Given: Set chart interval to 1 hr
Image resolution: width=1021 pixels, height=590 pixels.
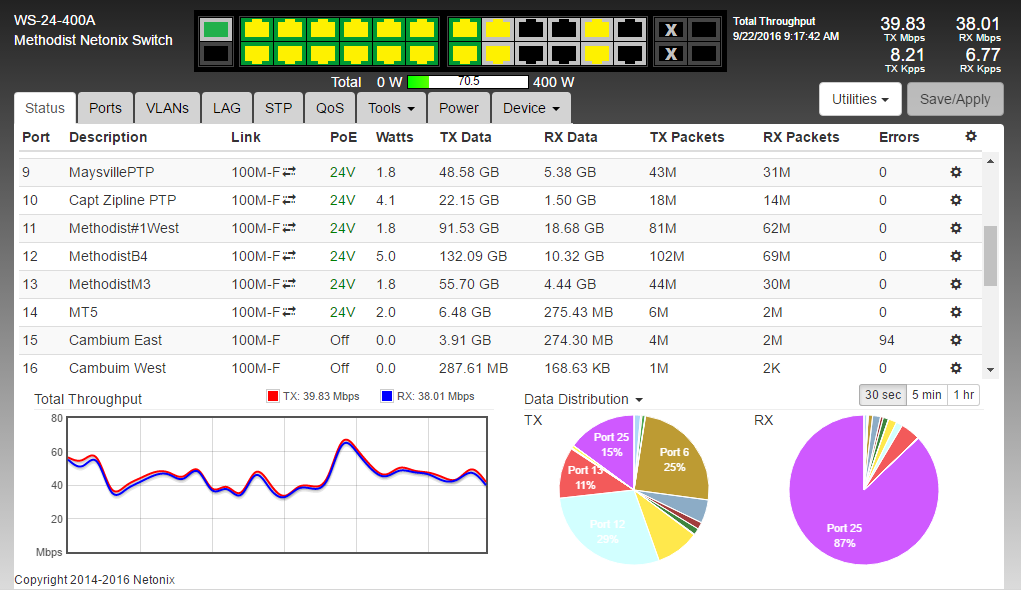Looking at the screenshot, I should point(963,395).
